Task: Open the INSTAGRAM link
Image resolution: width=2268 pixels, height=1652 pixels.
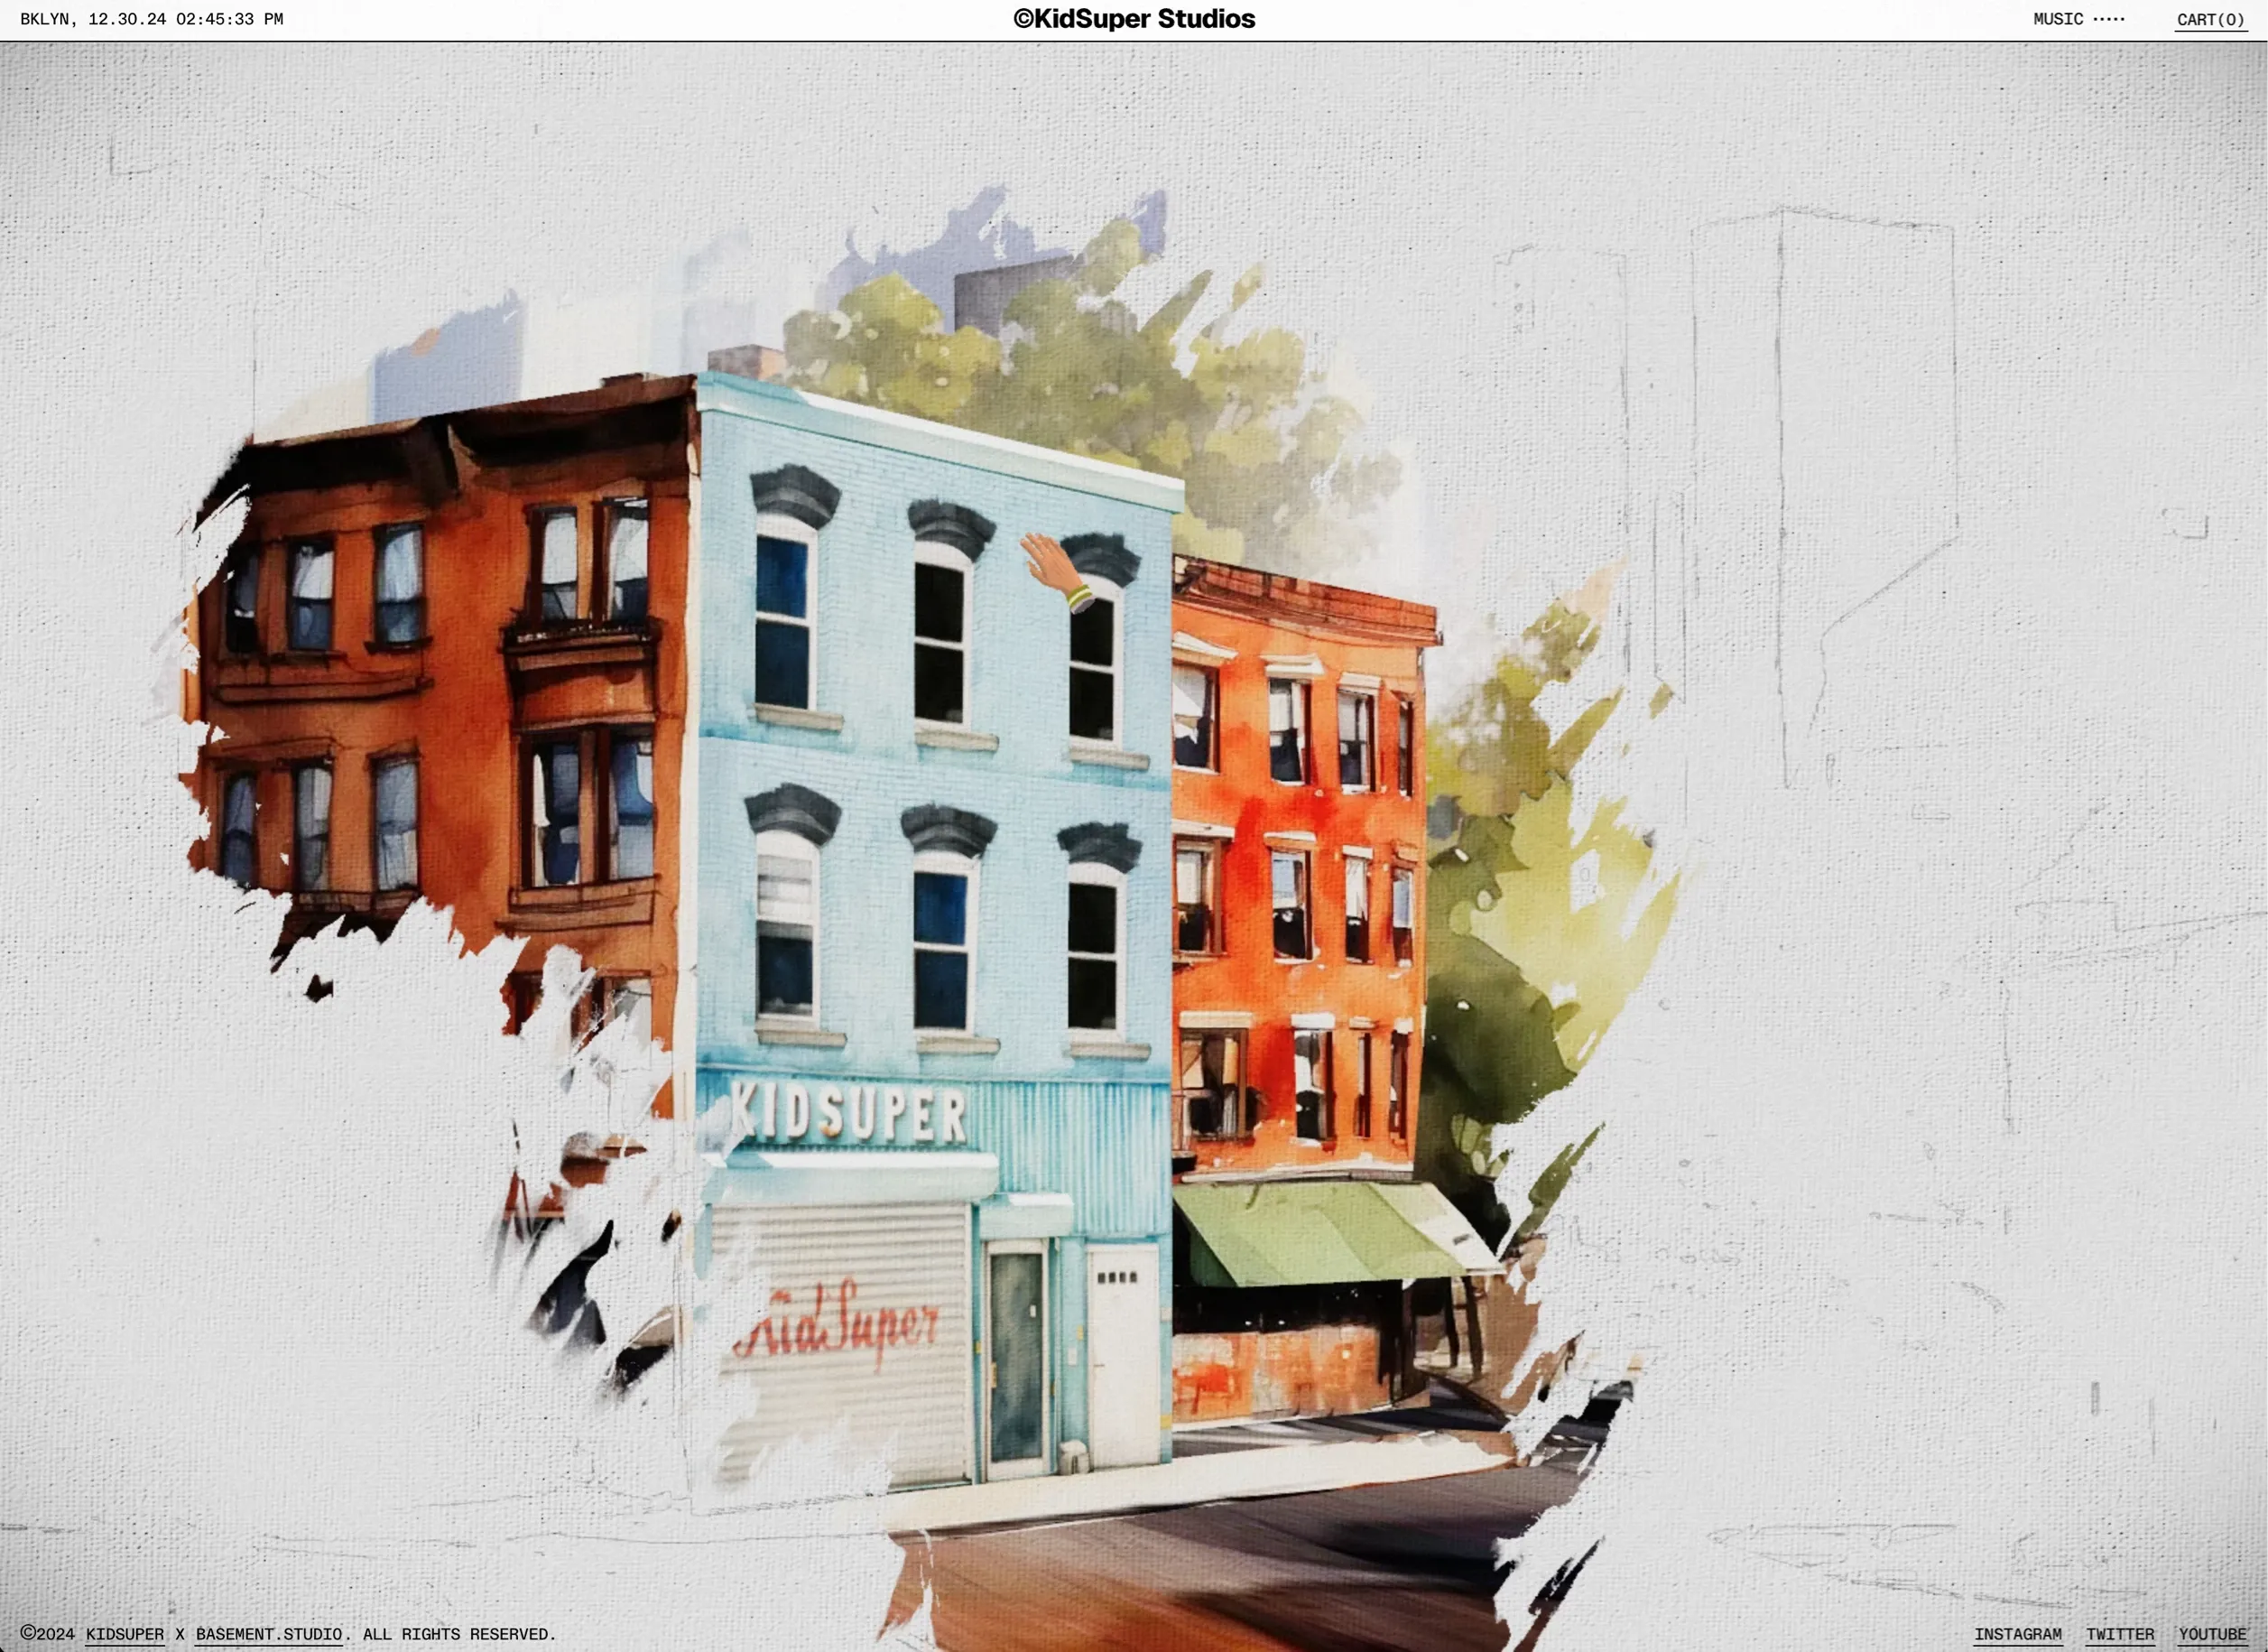Action: pyautogui.click(x=2017, y=1634)
